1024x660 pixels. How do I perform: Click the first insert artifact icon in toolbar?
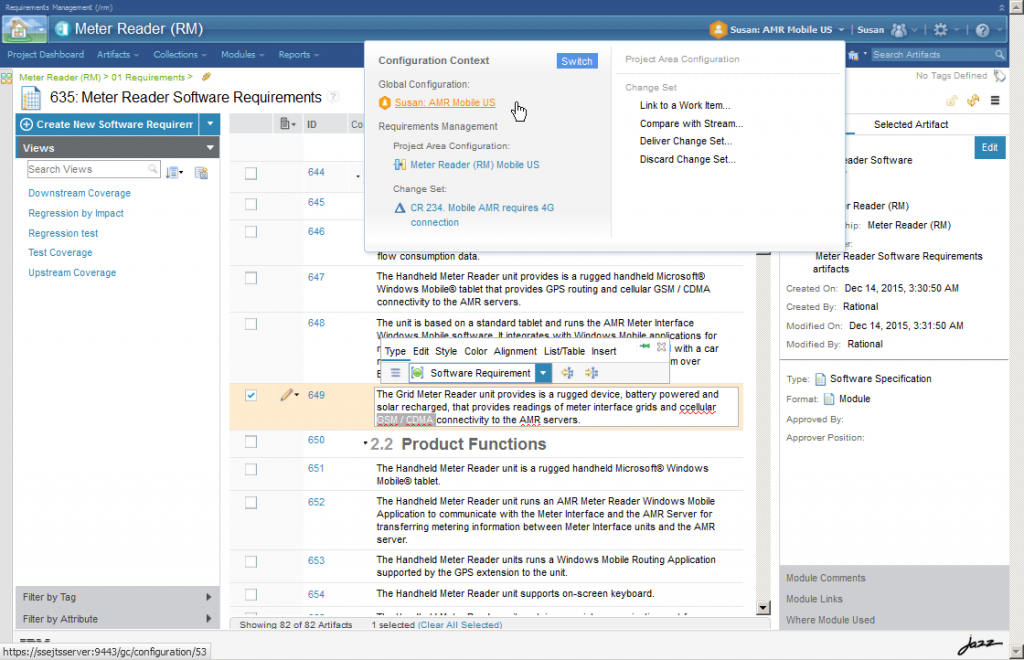click(x=567, y=373)
